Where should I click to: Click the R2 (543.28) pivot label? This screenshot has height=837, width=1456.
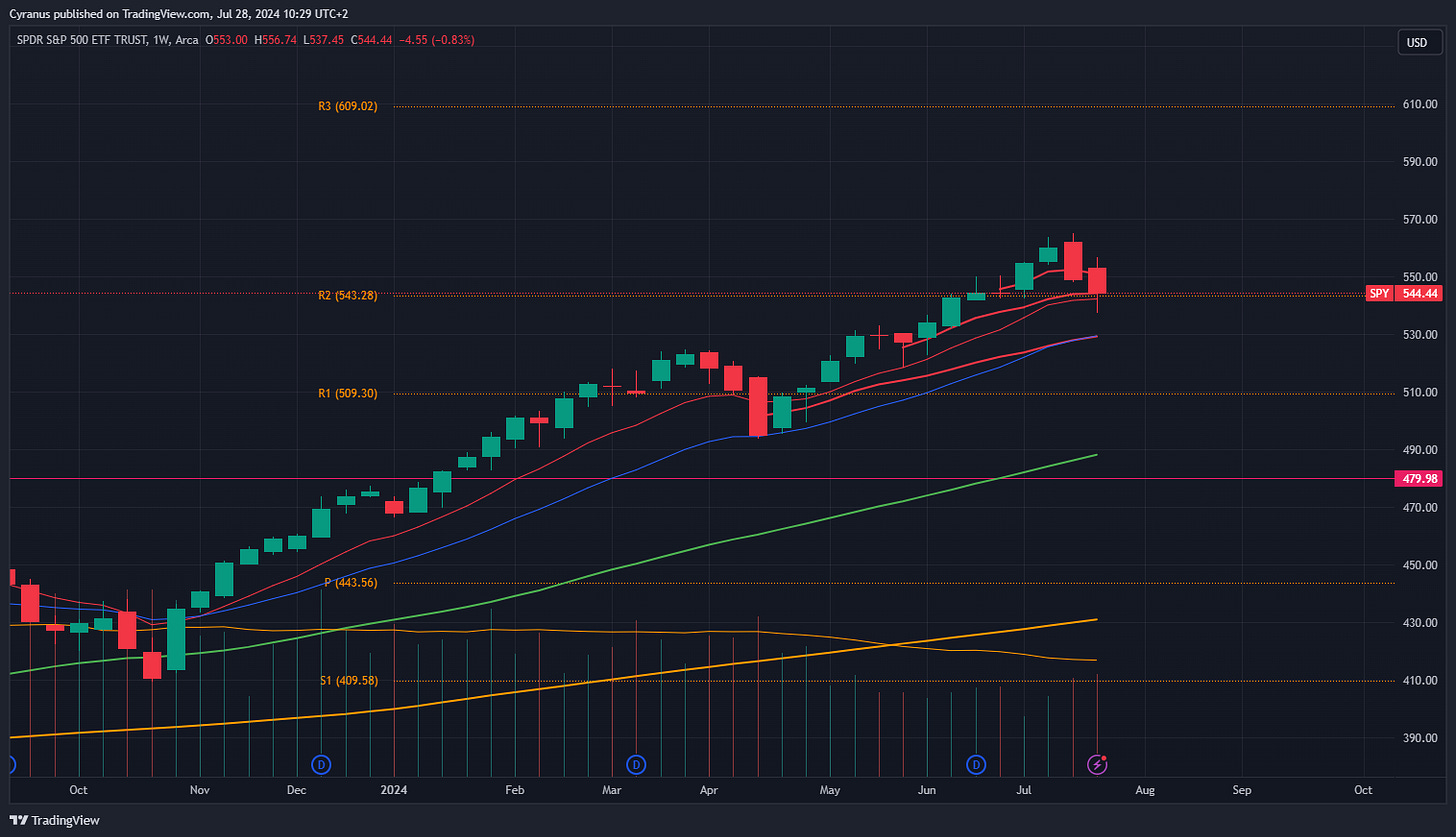[x=348, y=296]
